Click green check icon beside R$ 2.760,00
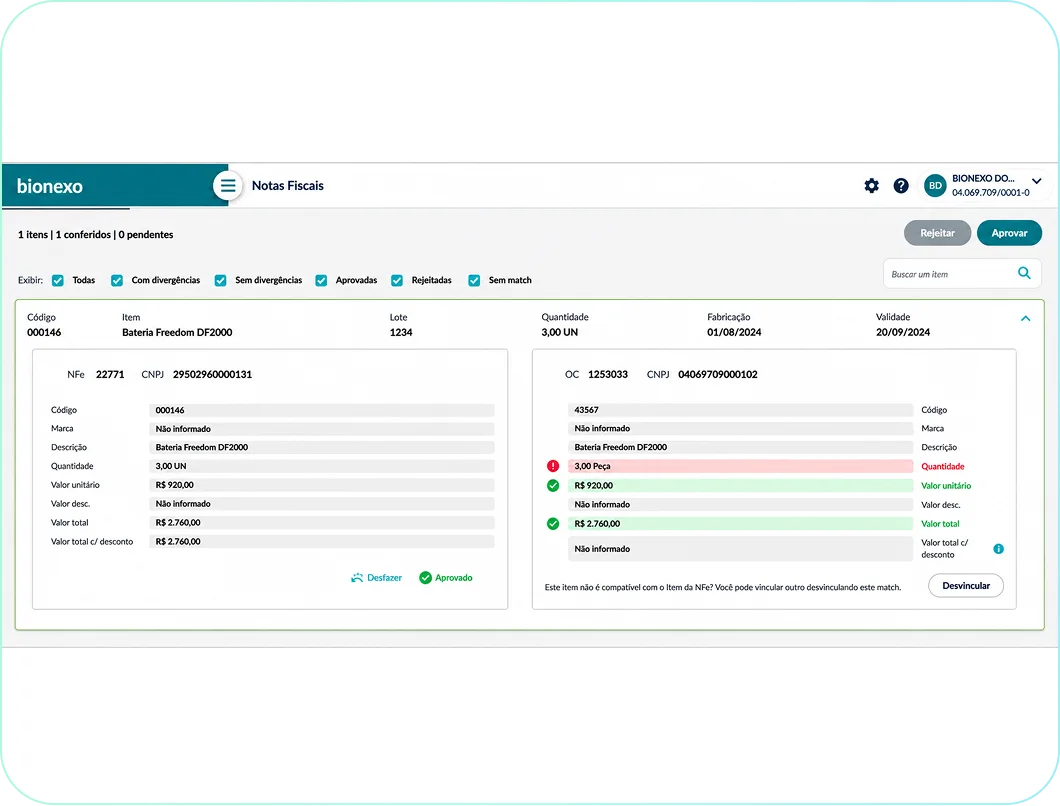1060x806 pixels. [553, 523]
